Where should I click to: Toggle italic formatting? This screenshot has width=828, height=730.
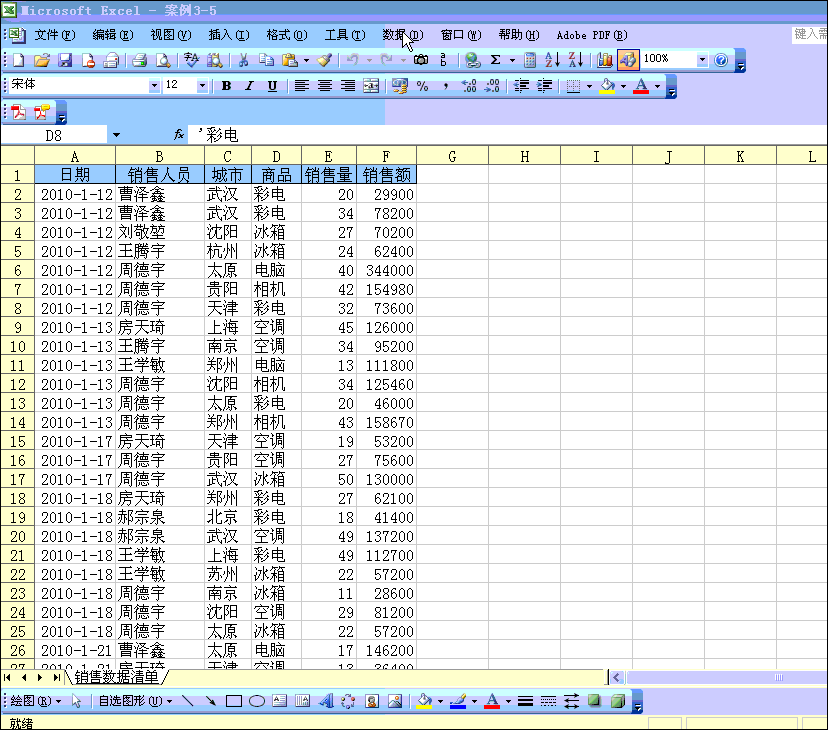tap(248, 86)
